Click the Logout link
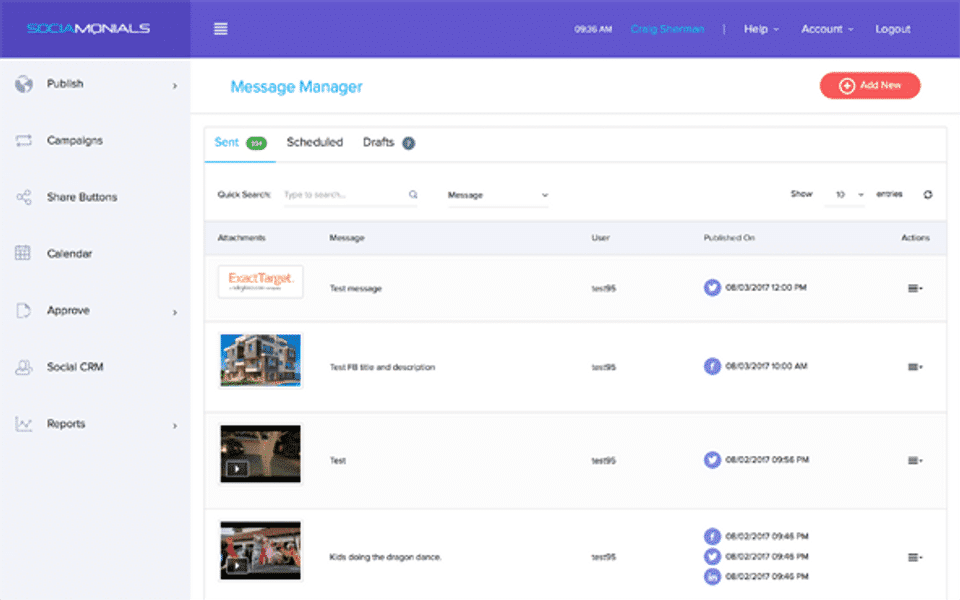Image resolution: width=960 pixels, height=600 pixels. pos(893,29)
